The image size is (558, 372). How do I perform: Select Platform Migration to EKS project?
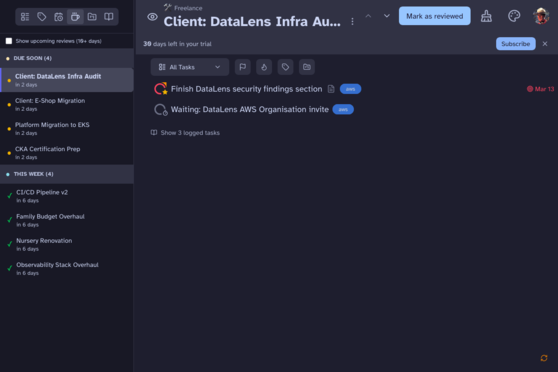67,129
